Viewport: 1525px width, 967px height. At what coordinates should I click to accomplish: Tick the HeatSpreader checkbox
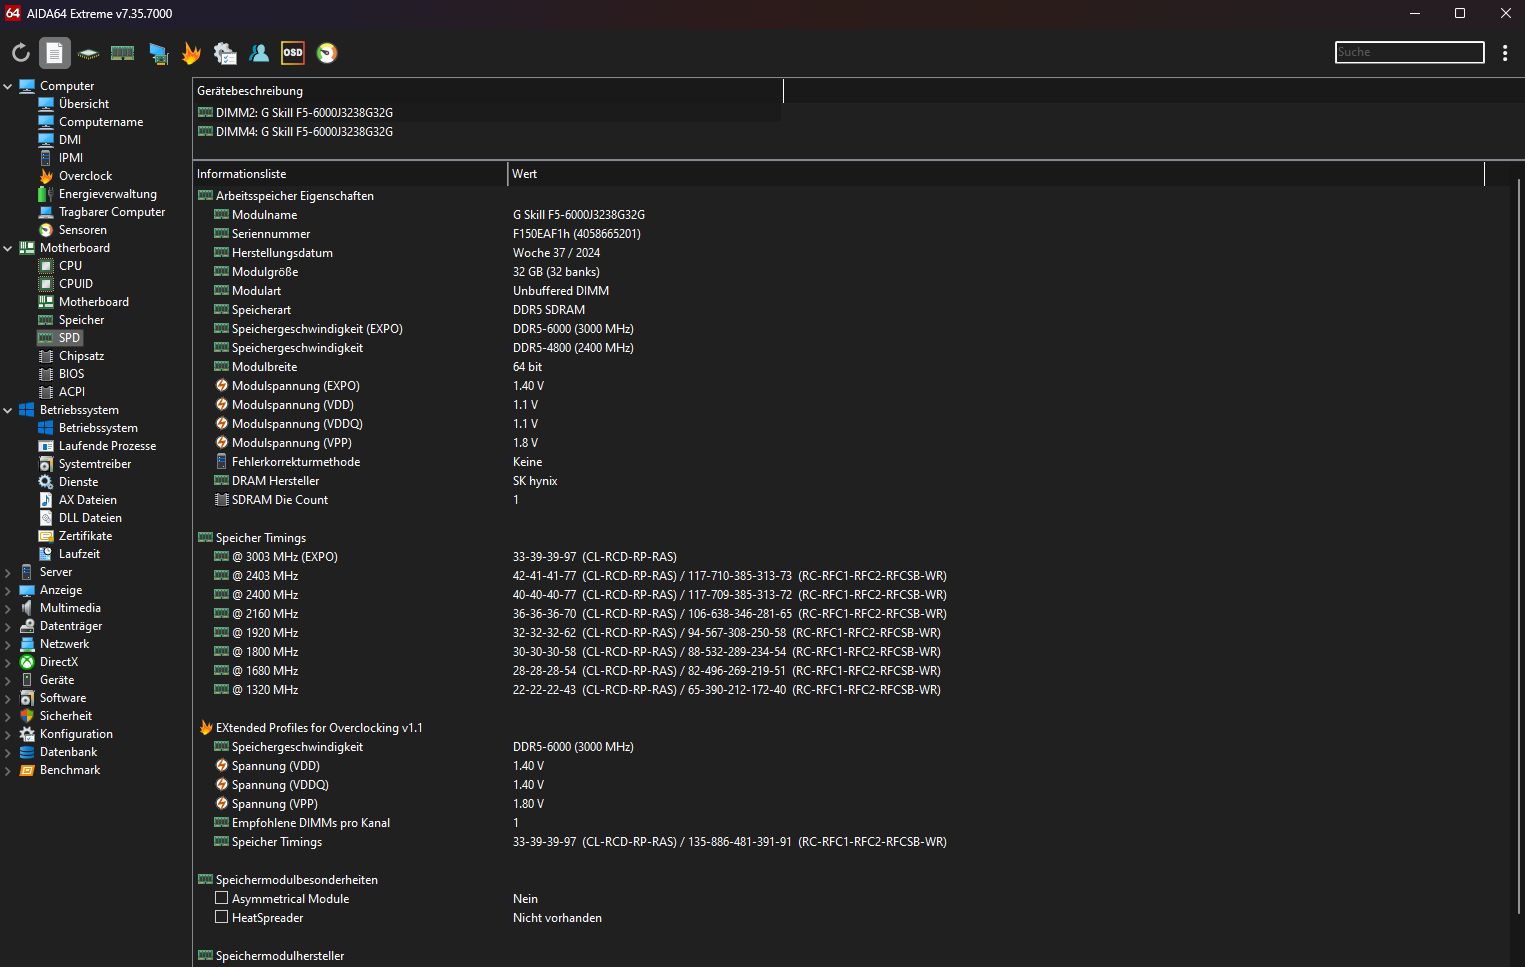pyautogui.click(x=222, y=917)
